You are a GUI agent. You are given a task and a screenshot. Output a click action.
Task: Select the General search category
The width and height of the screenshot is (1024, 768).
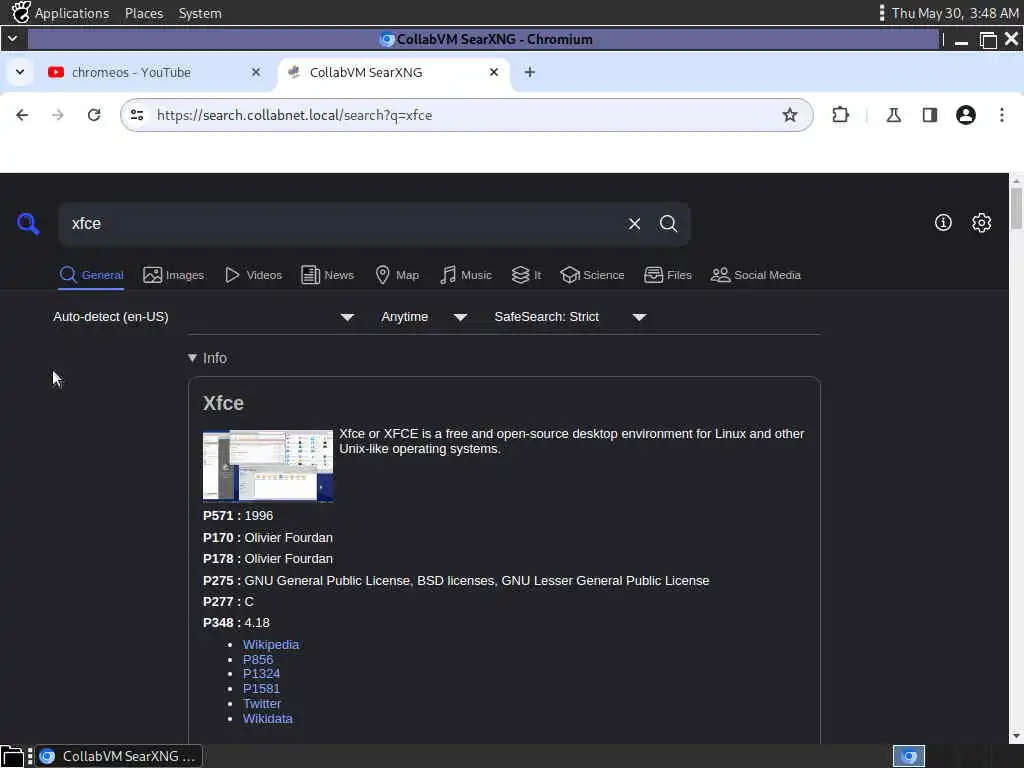[x=91, y=275]
